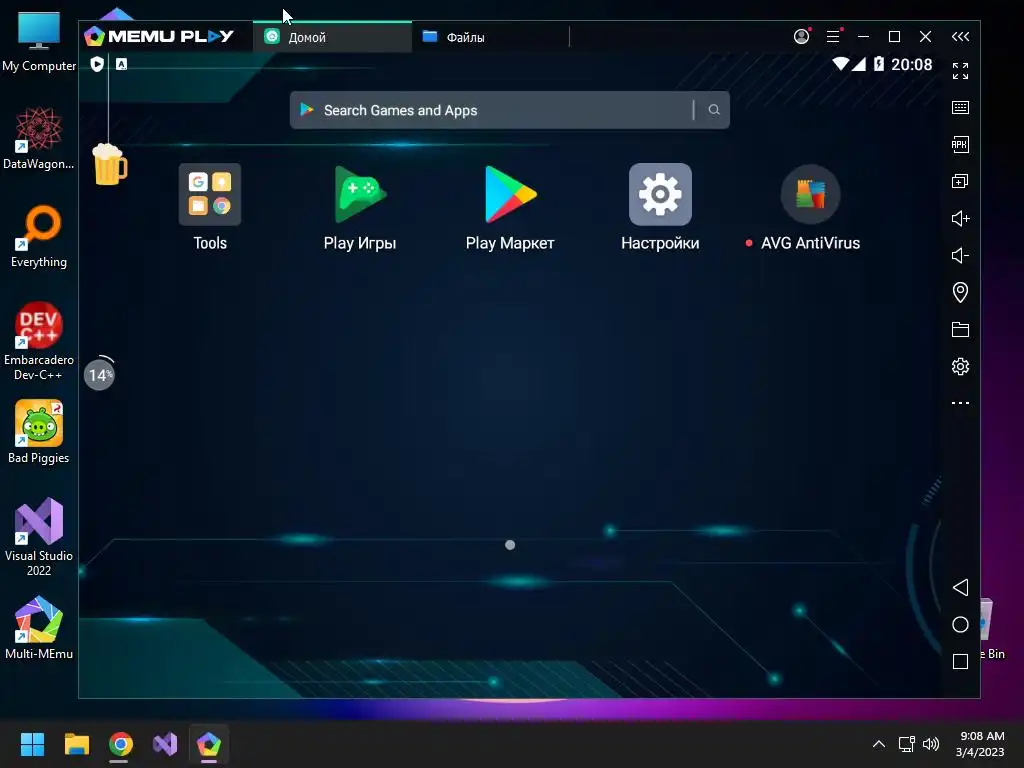Open Google Chrome from the taskbar
Viewport: 1024px width, 768px height.
(x=121, y=744)
